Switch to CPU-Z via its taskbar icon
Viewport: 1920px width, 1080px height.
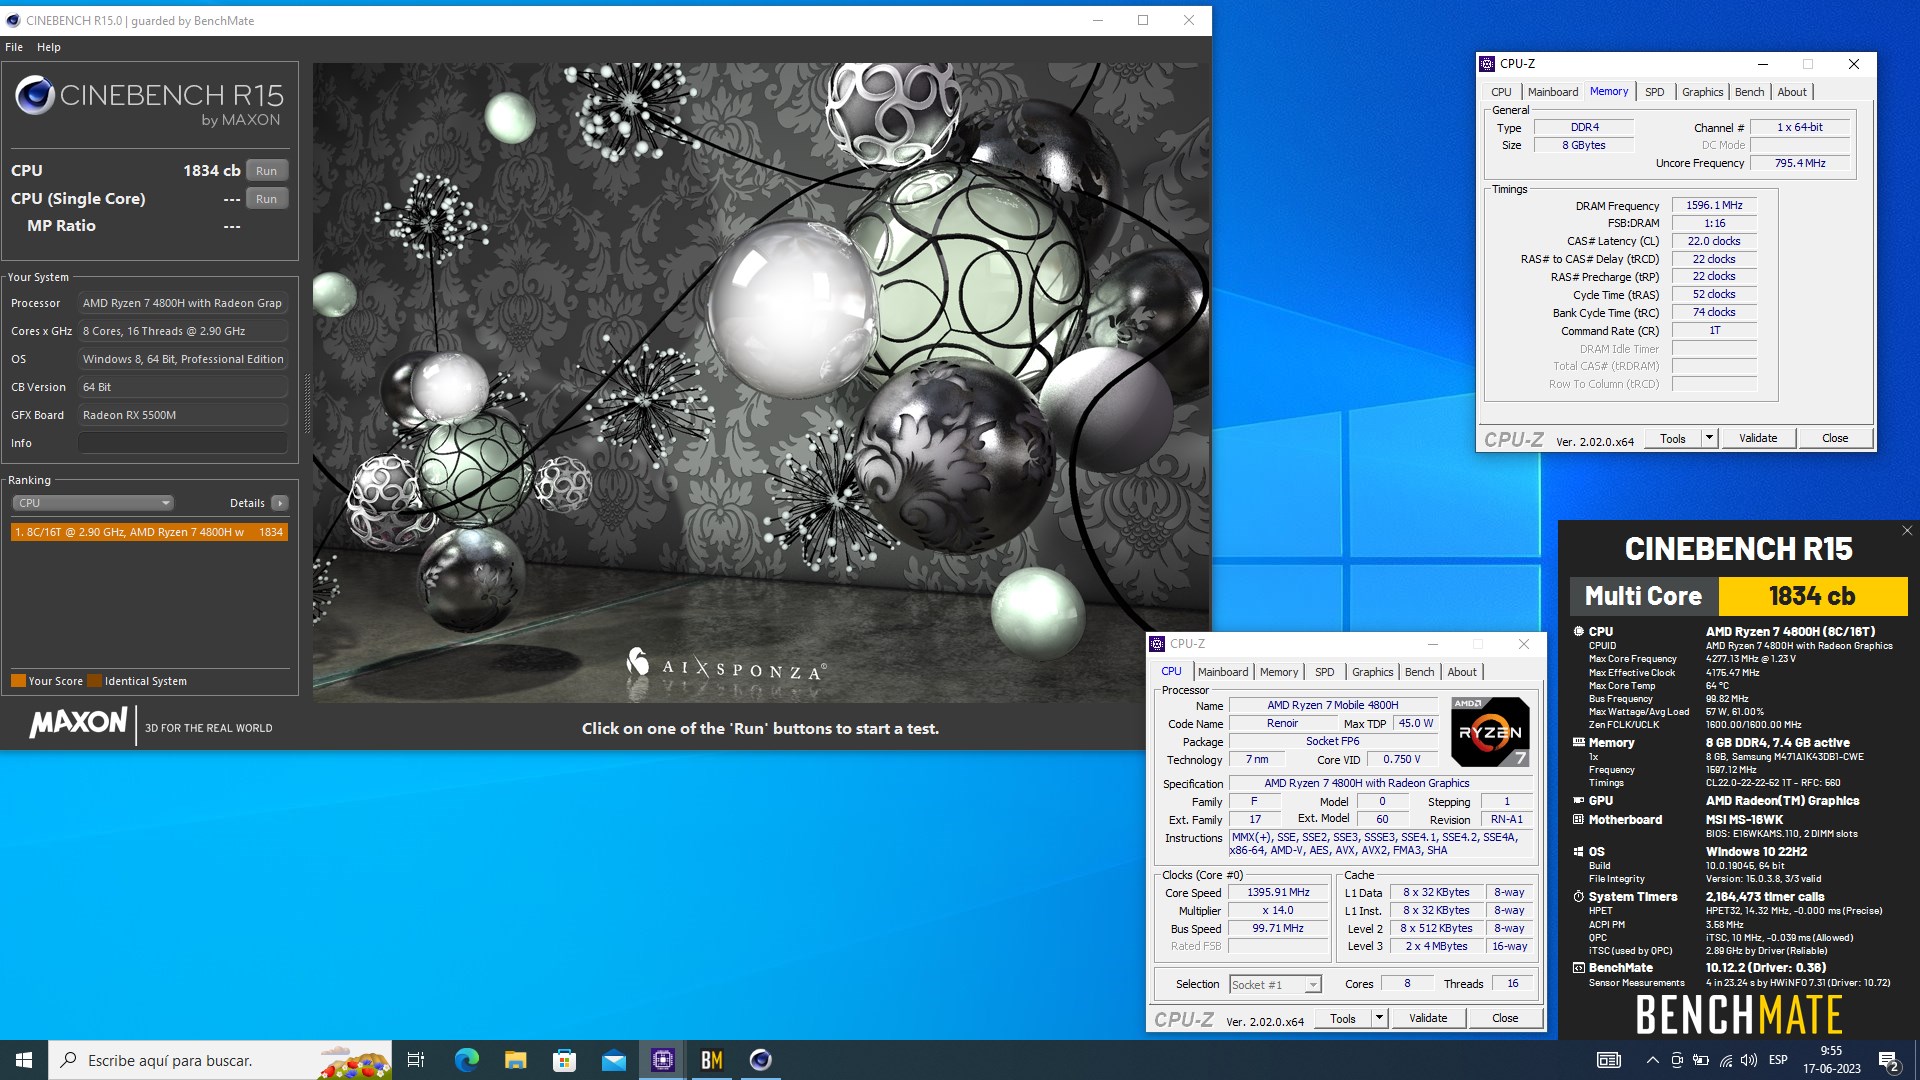[x=662, y=1060]
